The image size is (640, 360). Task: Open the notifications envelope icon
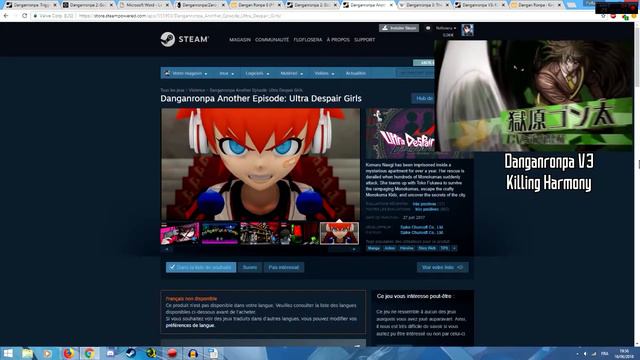tap(428, 28)
